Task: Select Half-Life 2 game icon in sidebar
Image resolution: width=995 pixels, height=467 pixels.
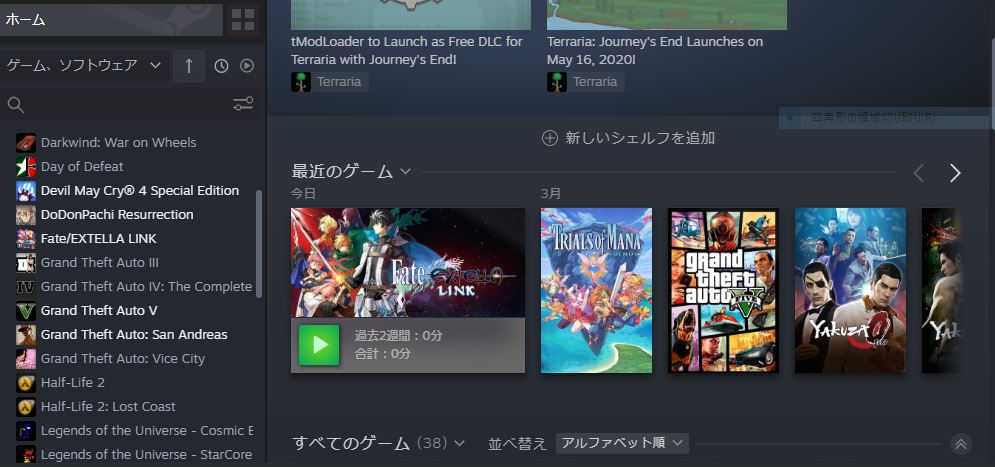Action: [x=25, y=383]
